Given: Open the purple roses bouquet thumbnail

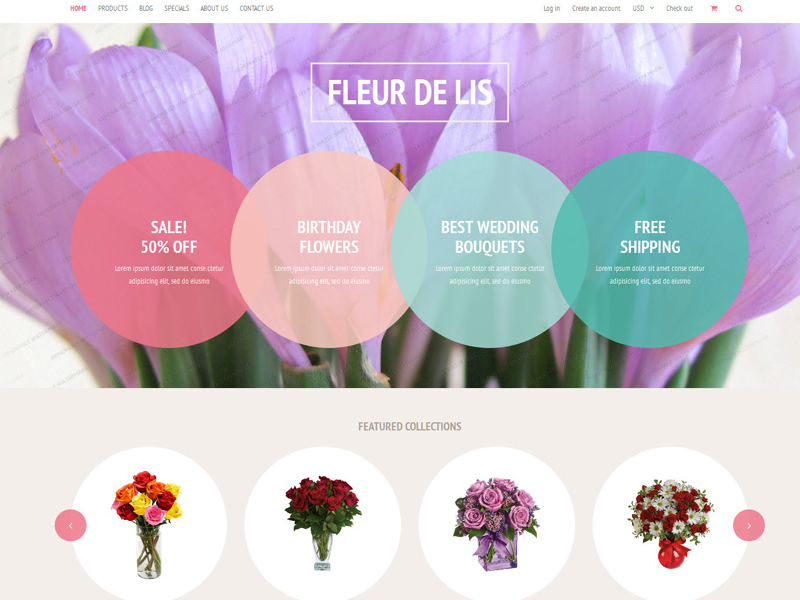Looking at the screenshot, I should click(496, 524).
